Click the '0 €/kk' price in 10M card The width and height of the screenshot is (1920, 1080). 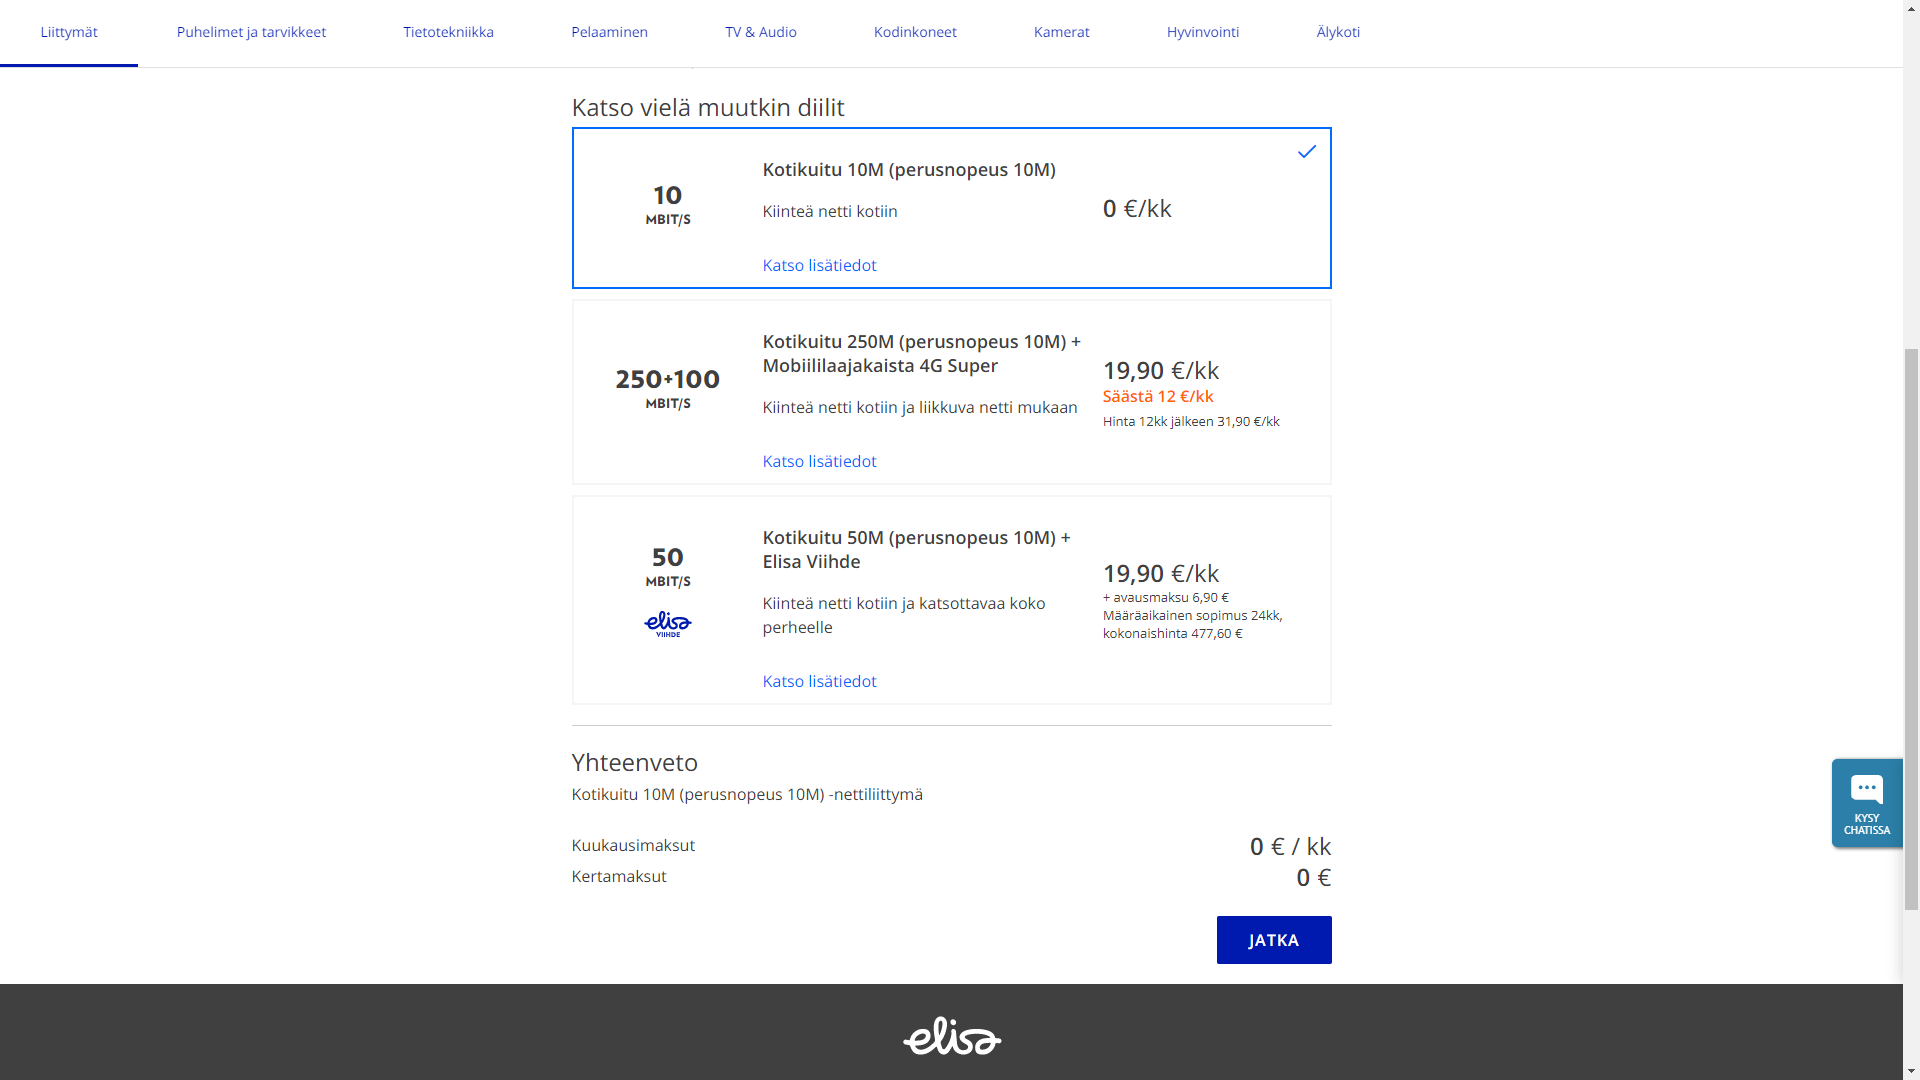click(1137, 208)
